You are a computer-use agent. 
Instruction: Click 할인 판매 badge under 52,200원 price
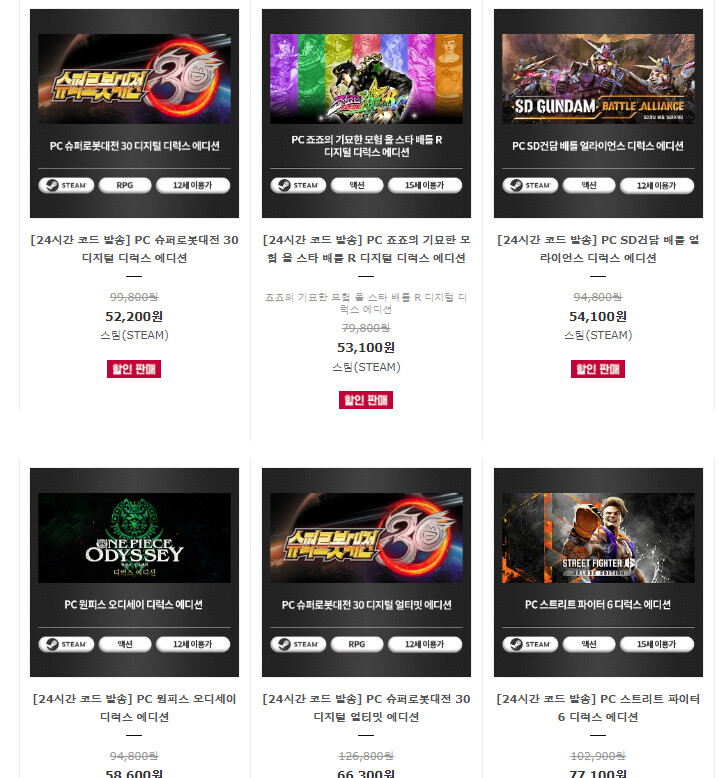pyautogui.click(x=134, y=369)
